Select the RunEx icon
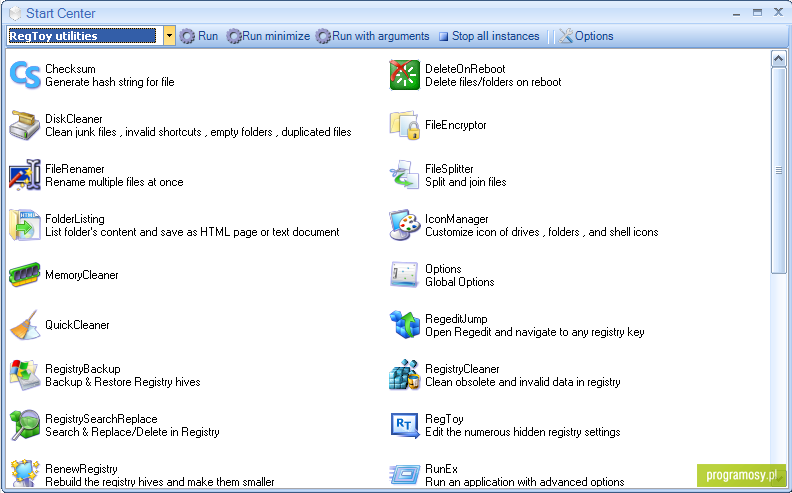This screenshot has height=493, width=792. coord(405,475)
